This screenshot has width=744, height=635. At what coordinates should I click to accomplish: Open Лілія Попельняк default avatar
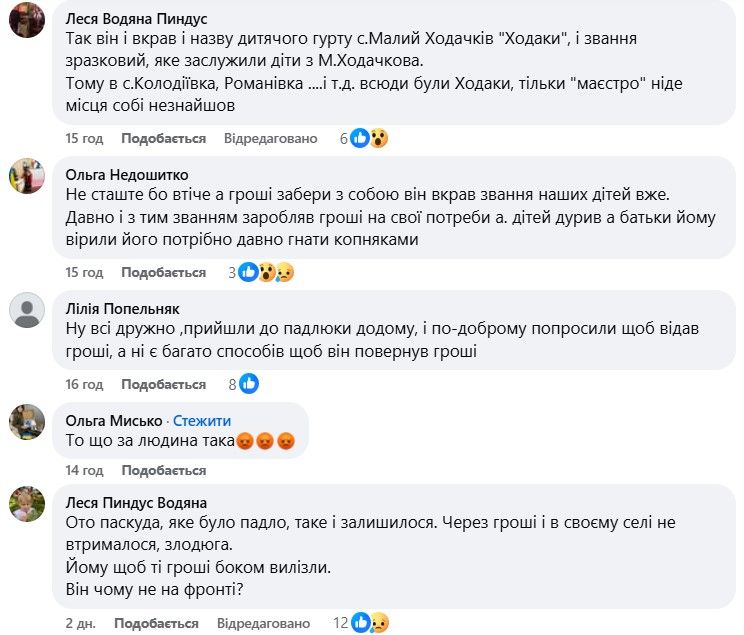(x=26, y=309)
